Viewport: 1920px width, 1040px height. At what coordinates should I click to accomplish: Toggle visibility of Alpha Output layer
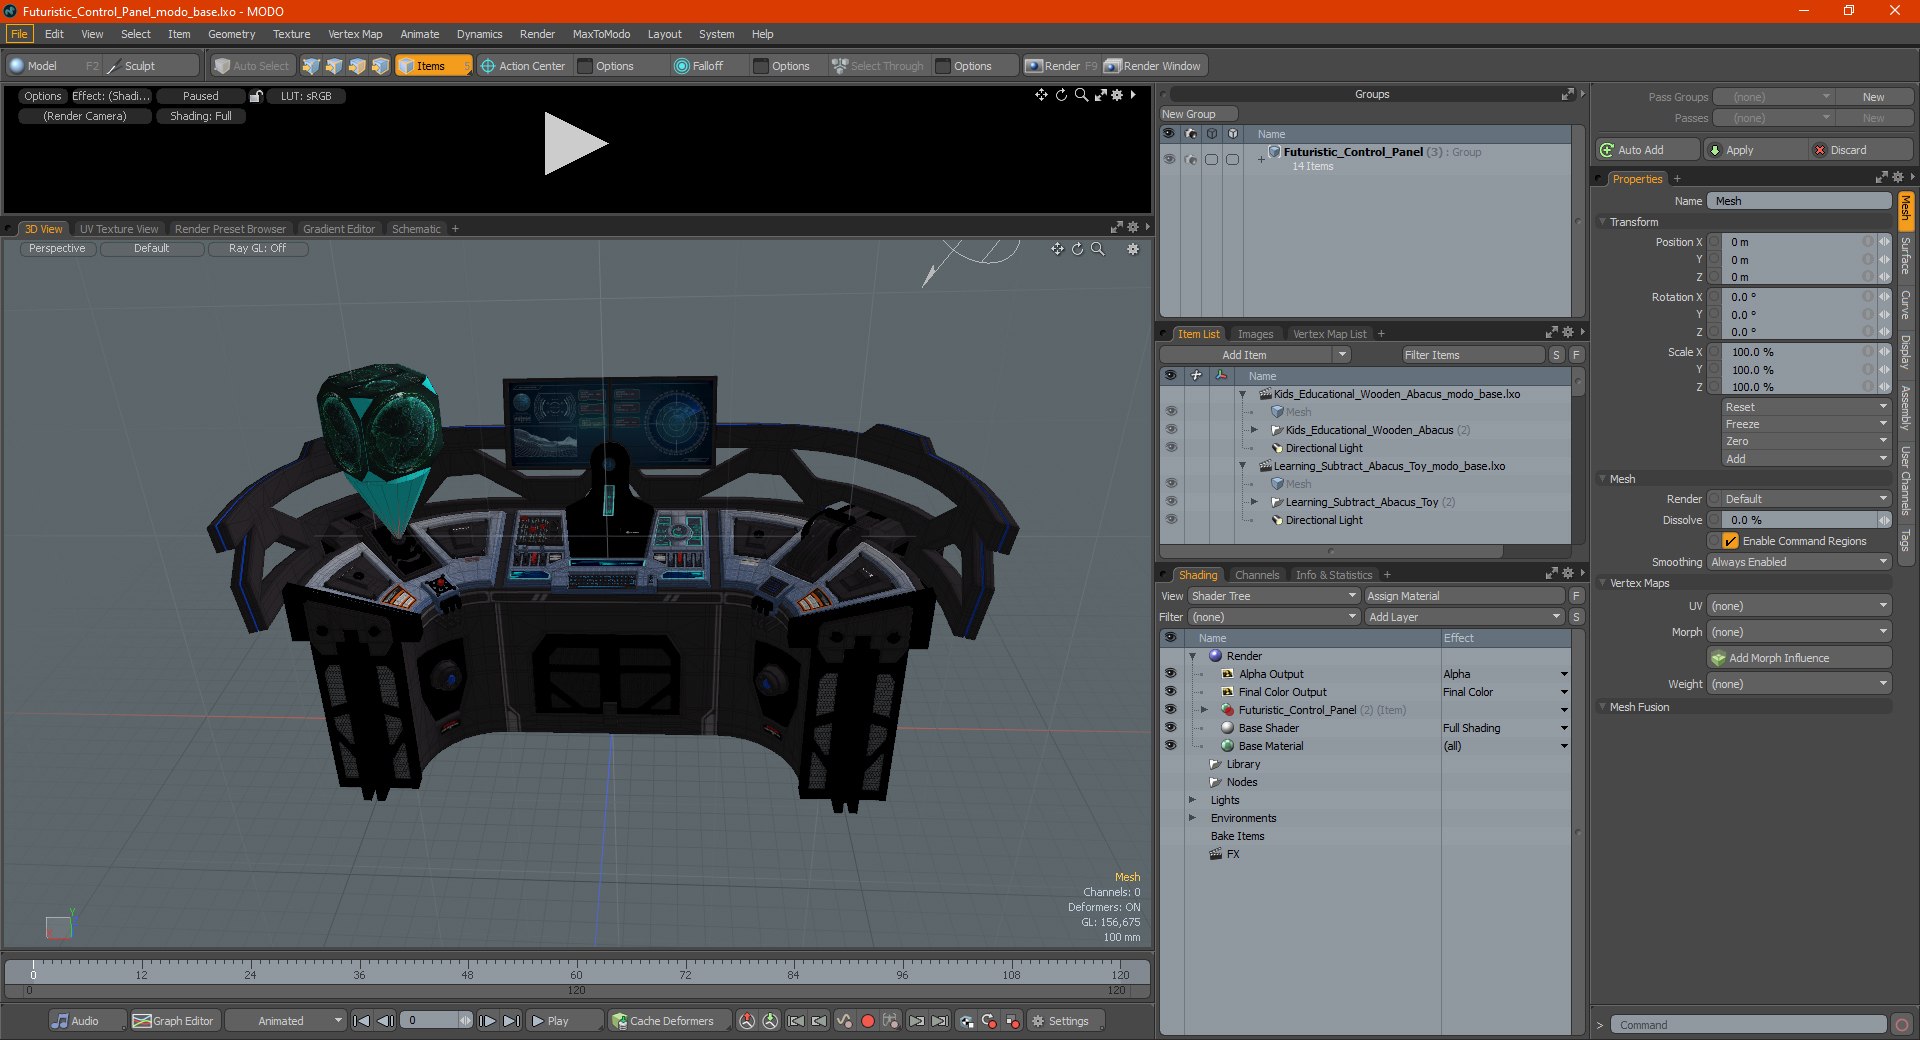point(1170,674)
